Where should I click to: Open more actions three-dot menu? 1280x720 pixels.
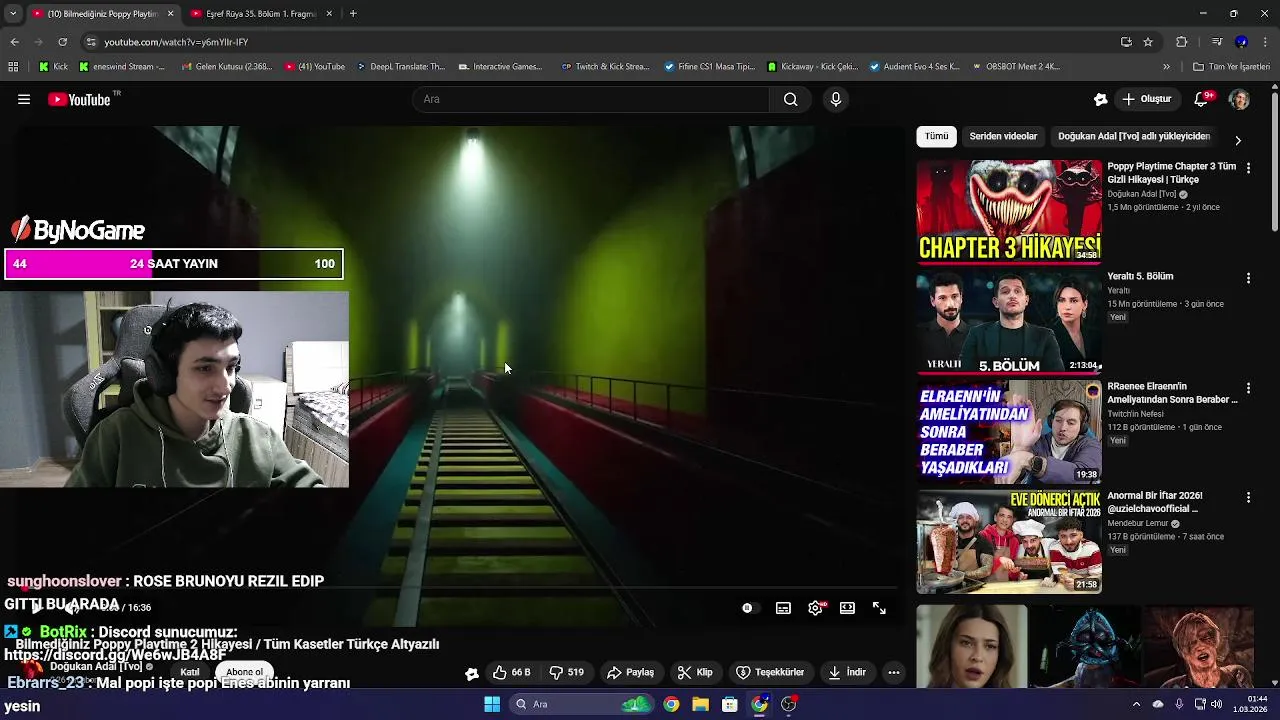click(894, 673)
